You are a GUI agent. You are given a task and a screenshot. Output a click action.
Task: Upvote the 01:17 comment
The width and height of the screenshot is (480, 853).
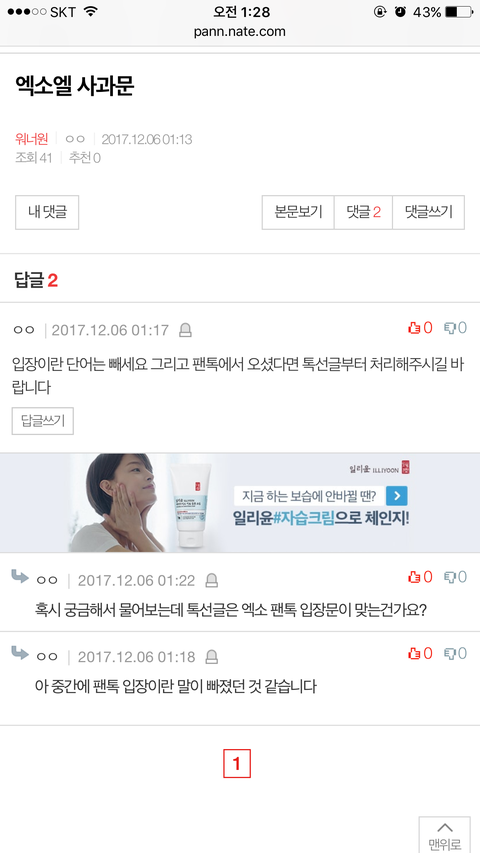[420, 327]
